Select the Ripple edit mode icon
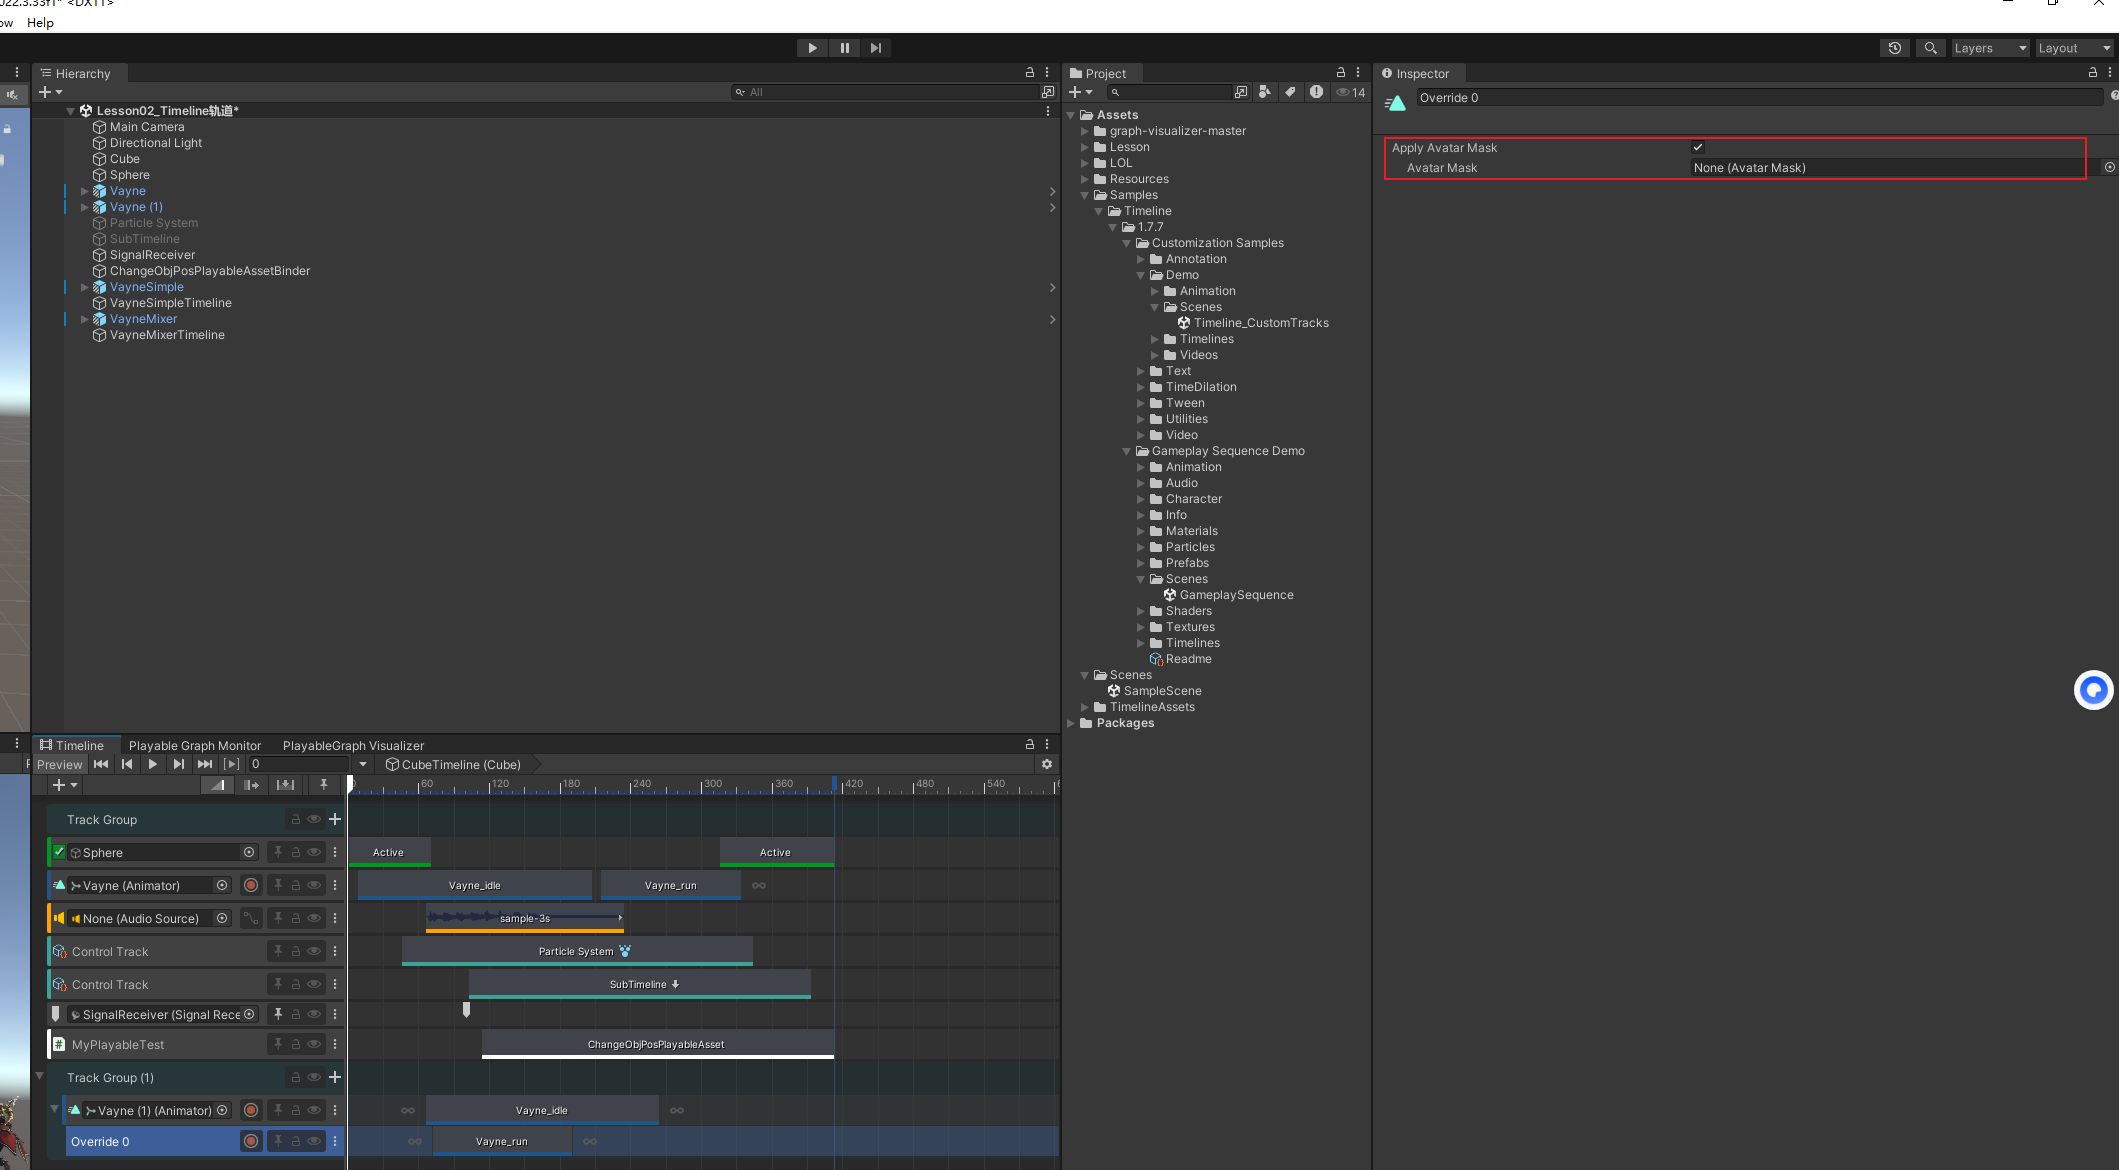This screenshot has height=1170, width=2119. point(251,785)
